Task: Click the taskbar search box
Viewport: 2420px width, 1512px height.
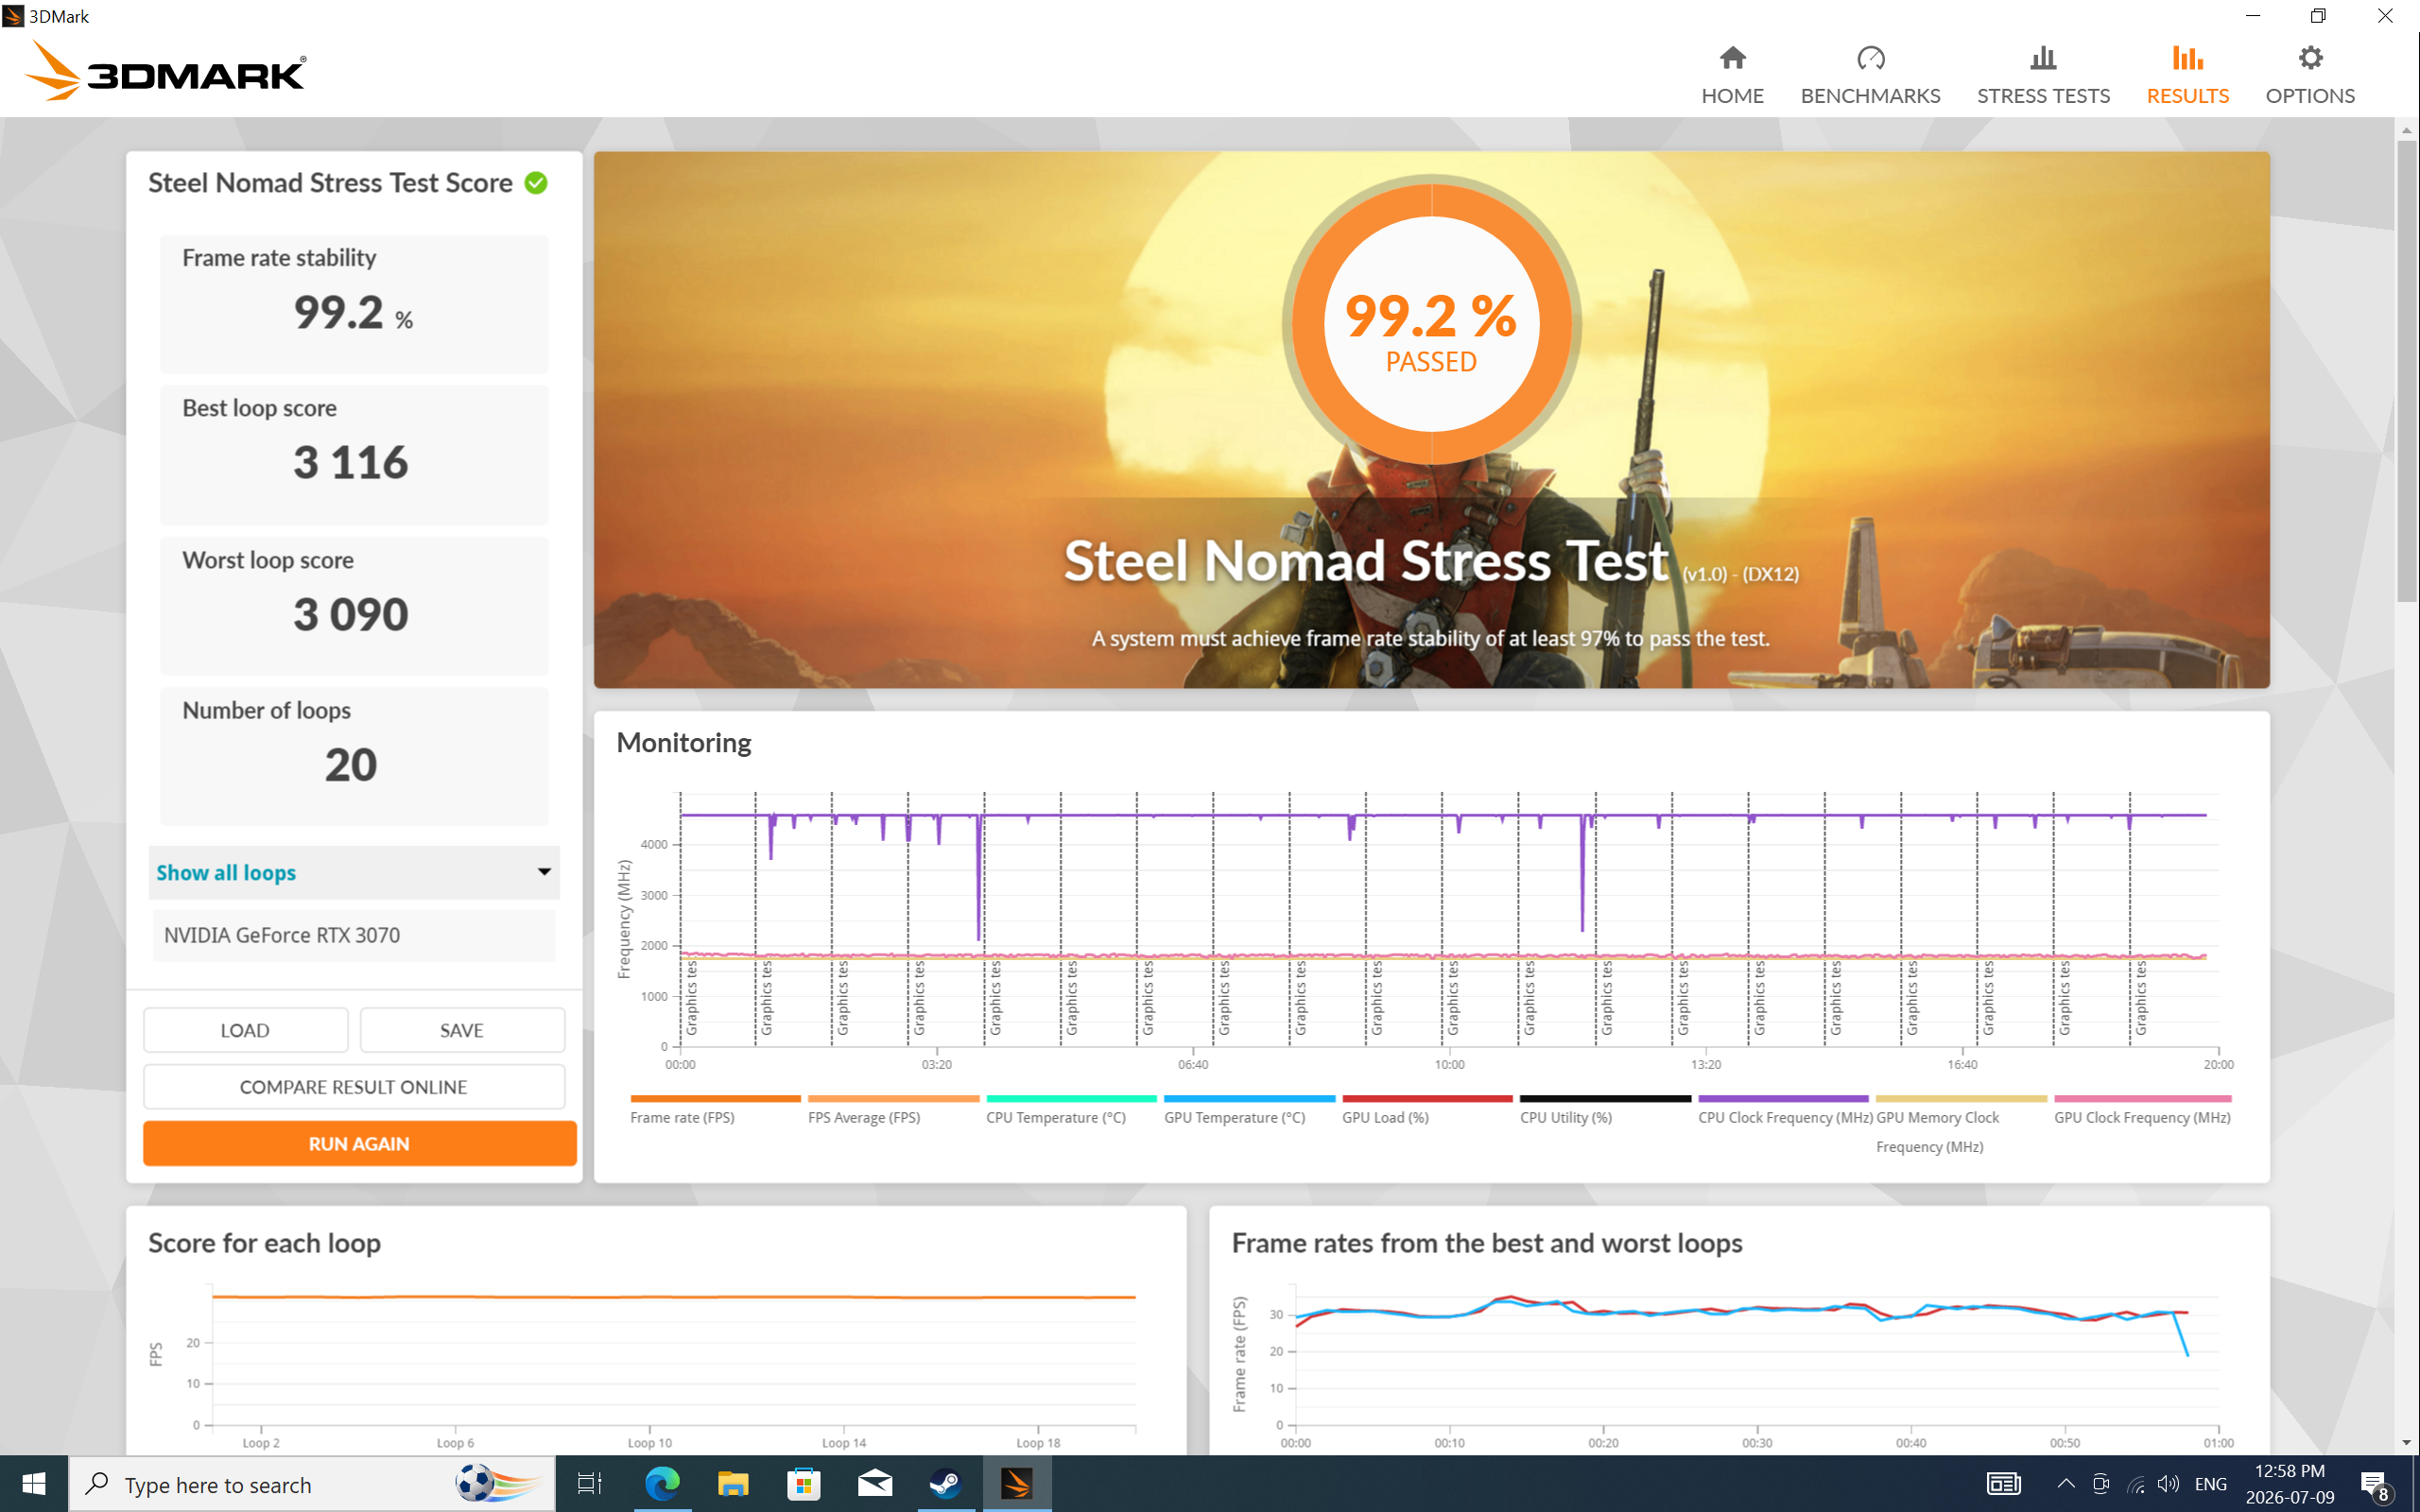Action: tap(311, 1484)
